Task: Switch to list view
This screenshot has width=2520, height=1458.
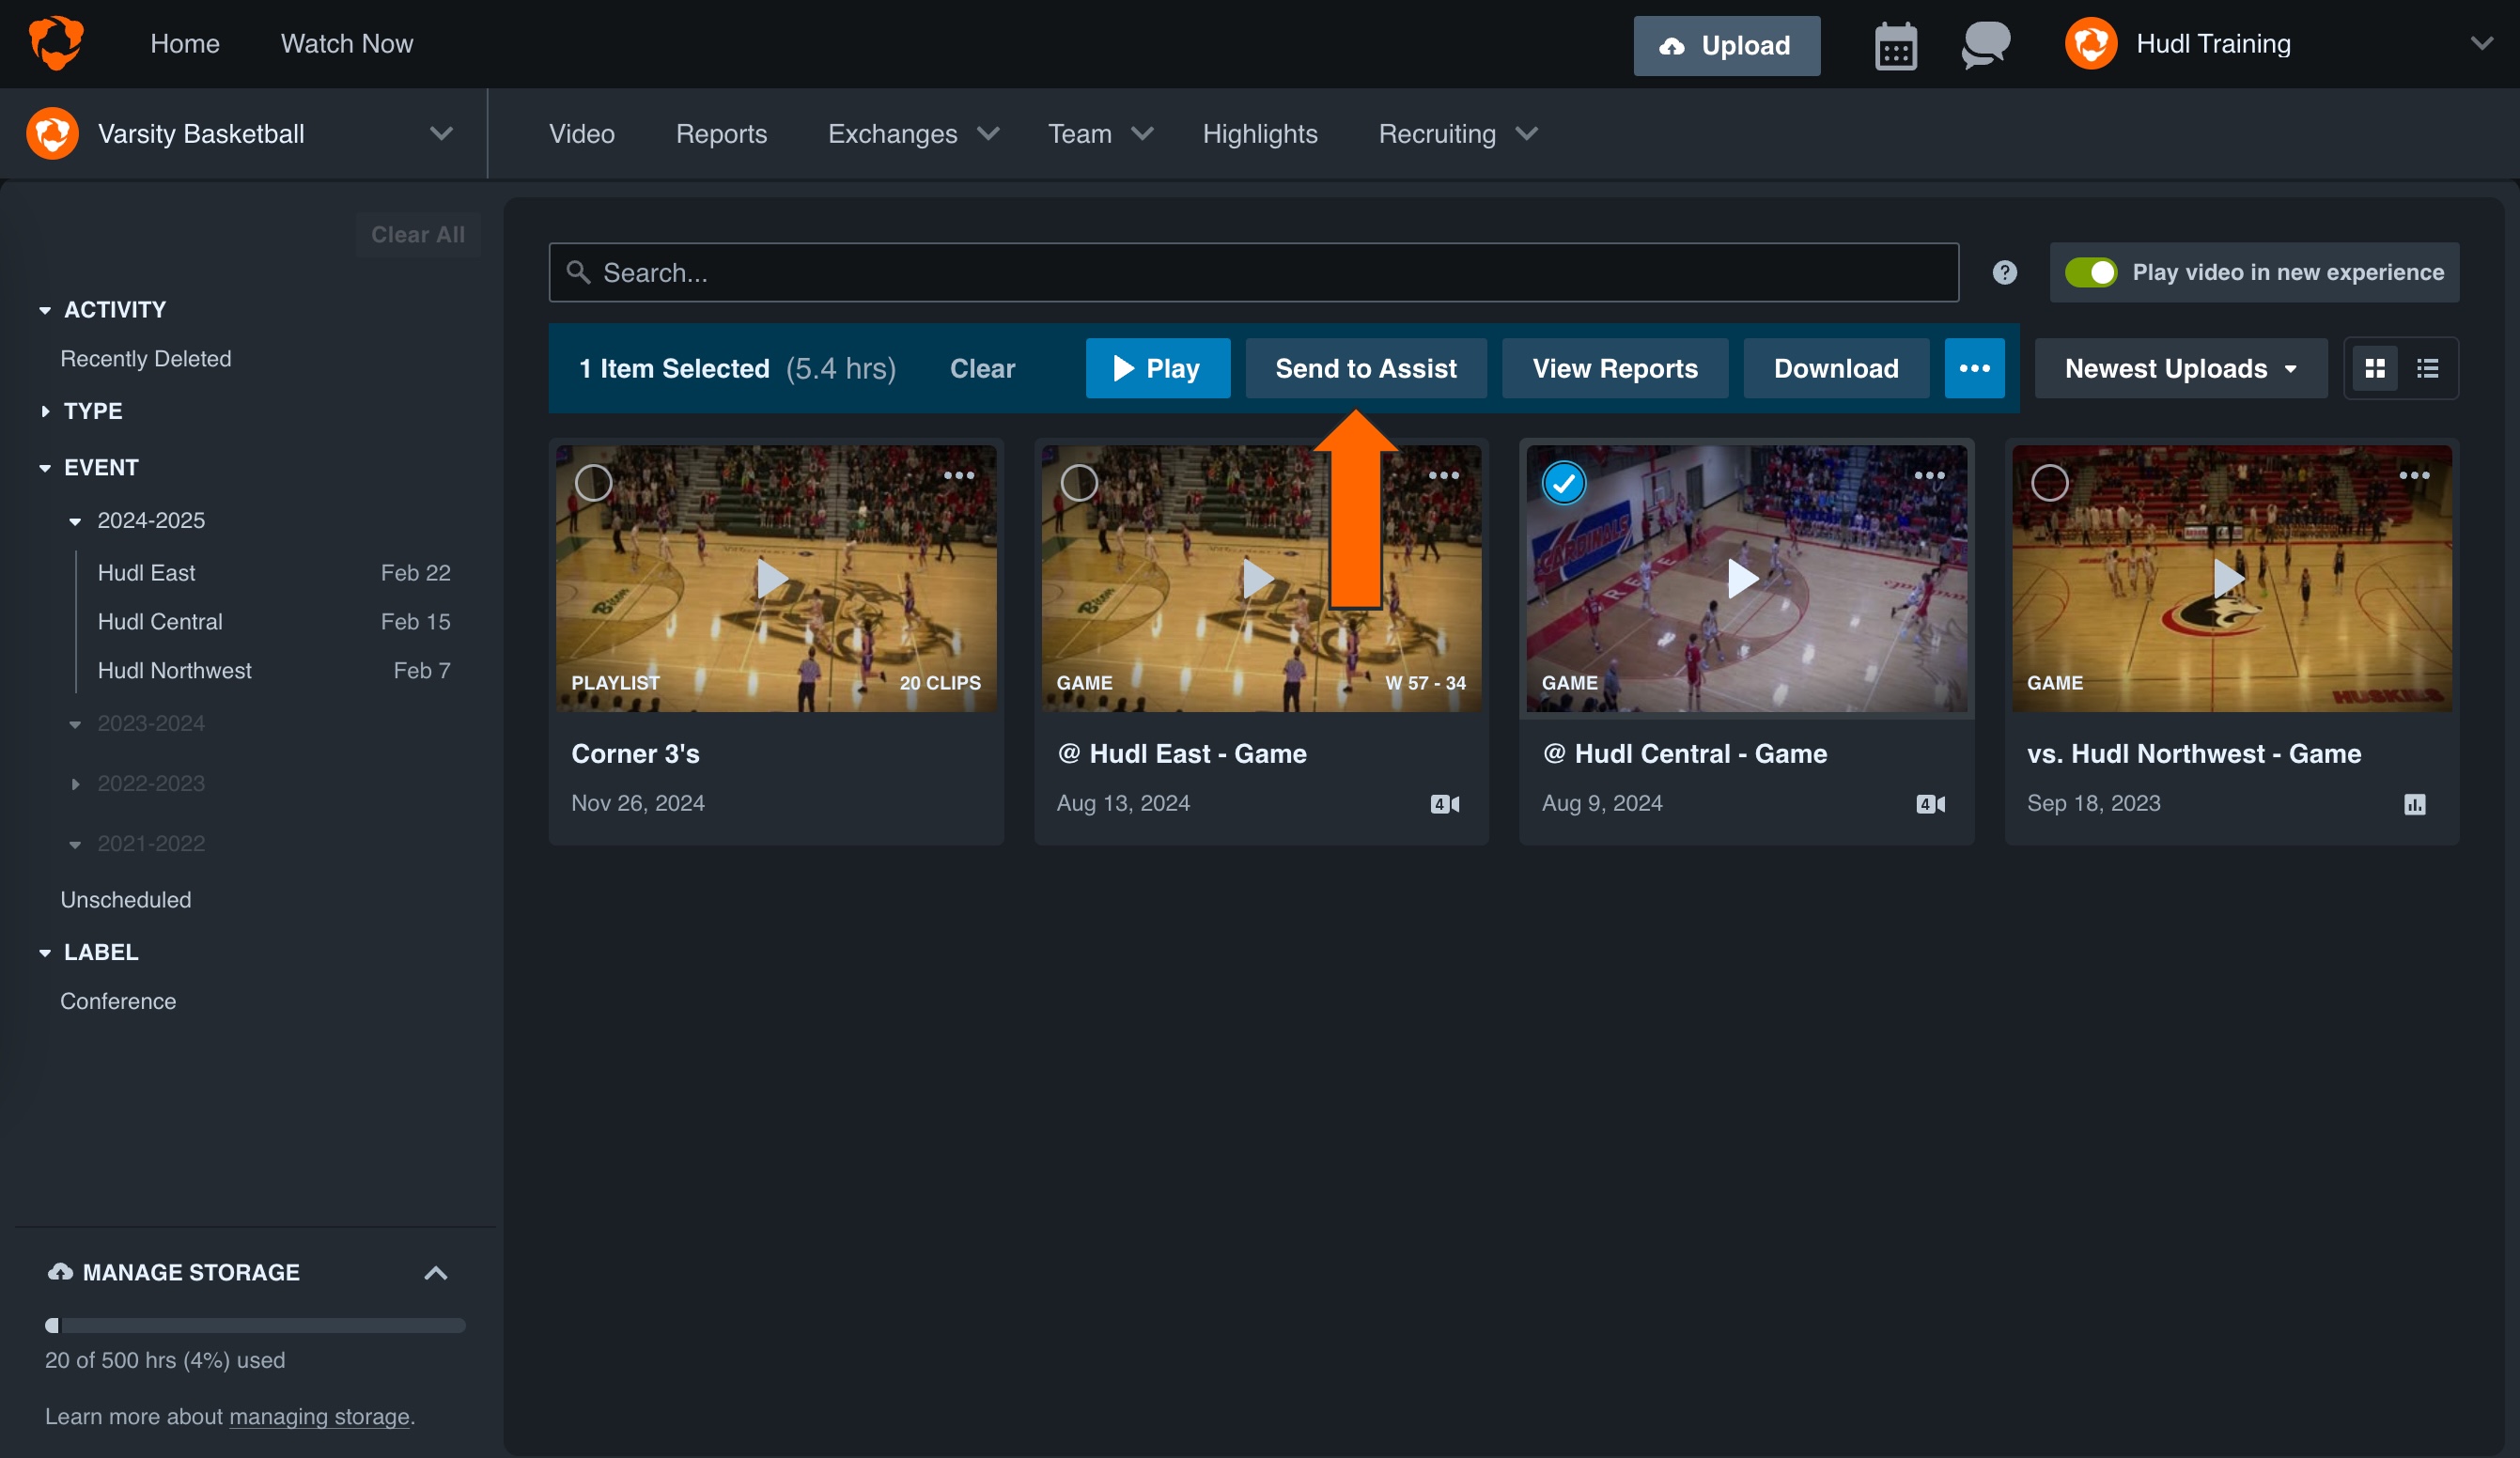Action: (2428, 368)
